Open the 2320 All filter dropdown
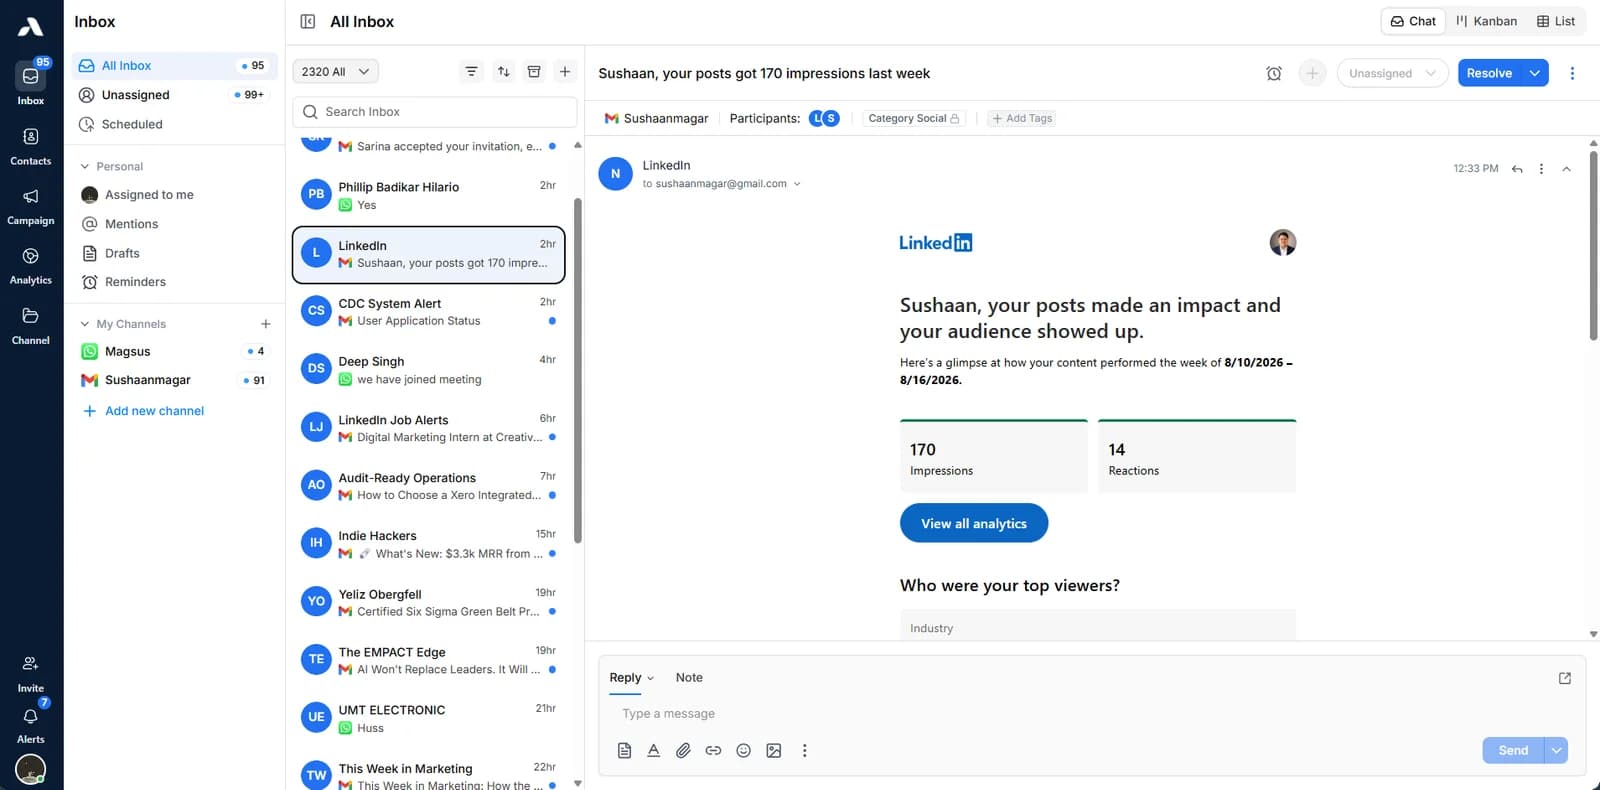The image size is (1600, 790). 336,71
